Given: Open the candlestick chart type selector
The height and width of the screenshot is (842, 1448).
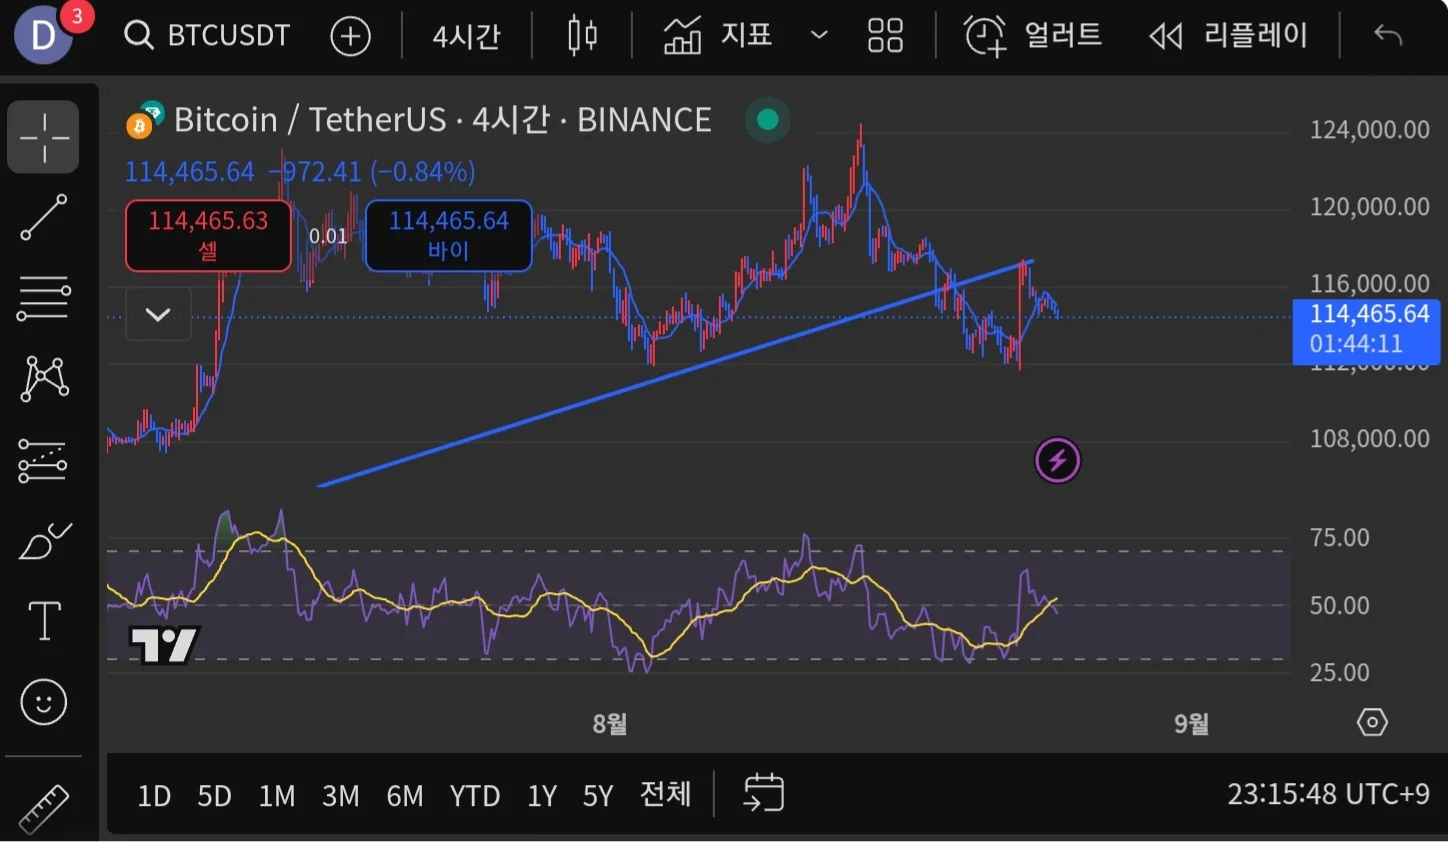Looking at the screenshot, I should click(582, 36).
